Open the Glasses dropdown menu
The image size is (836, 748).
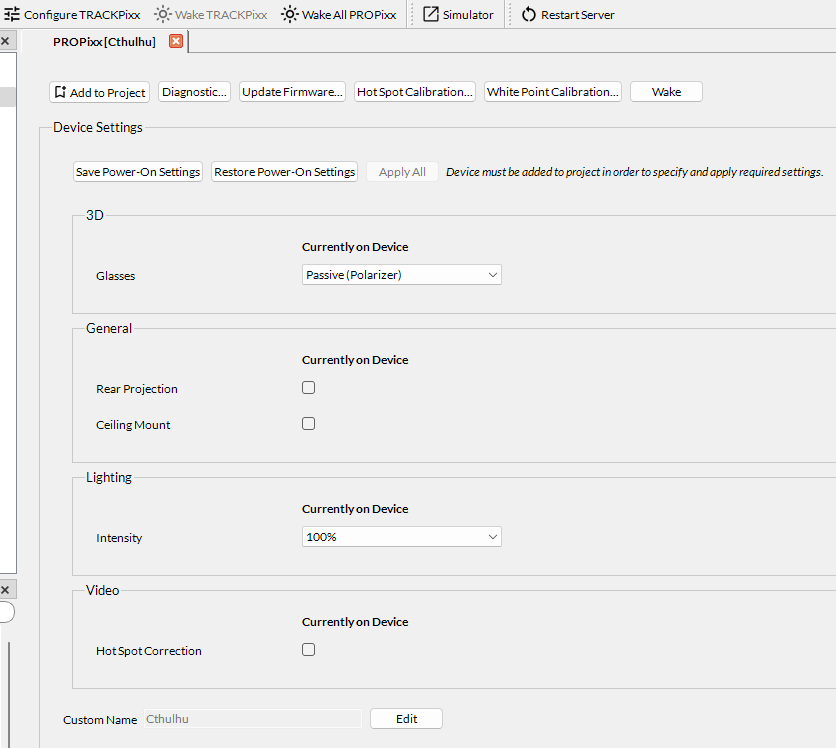(402, 275)
